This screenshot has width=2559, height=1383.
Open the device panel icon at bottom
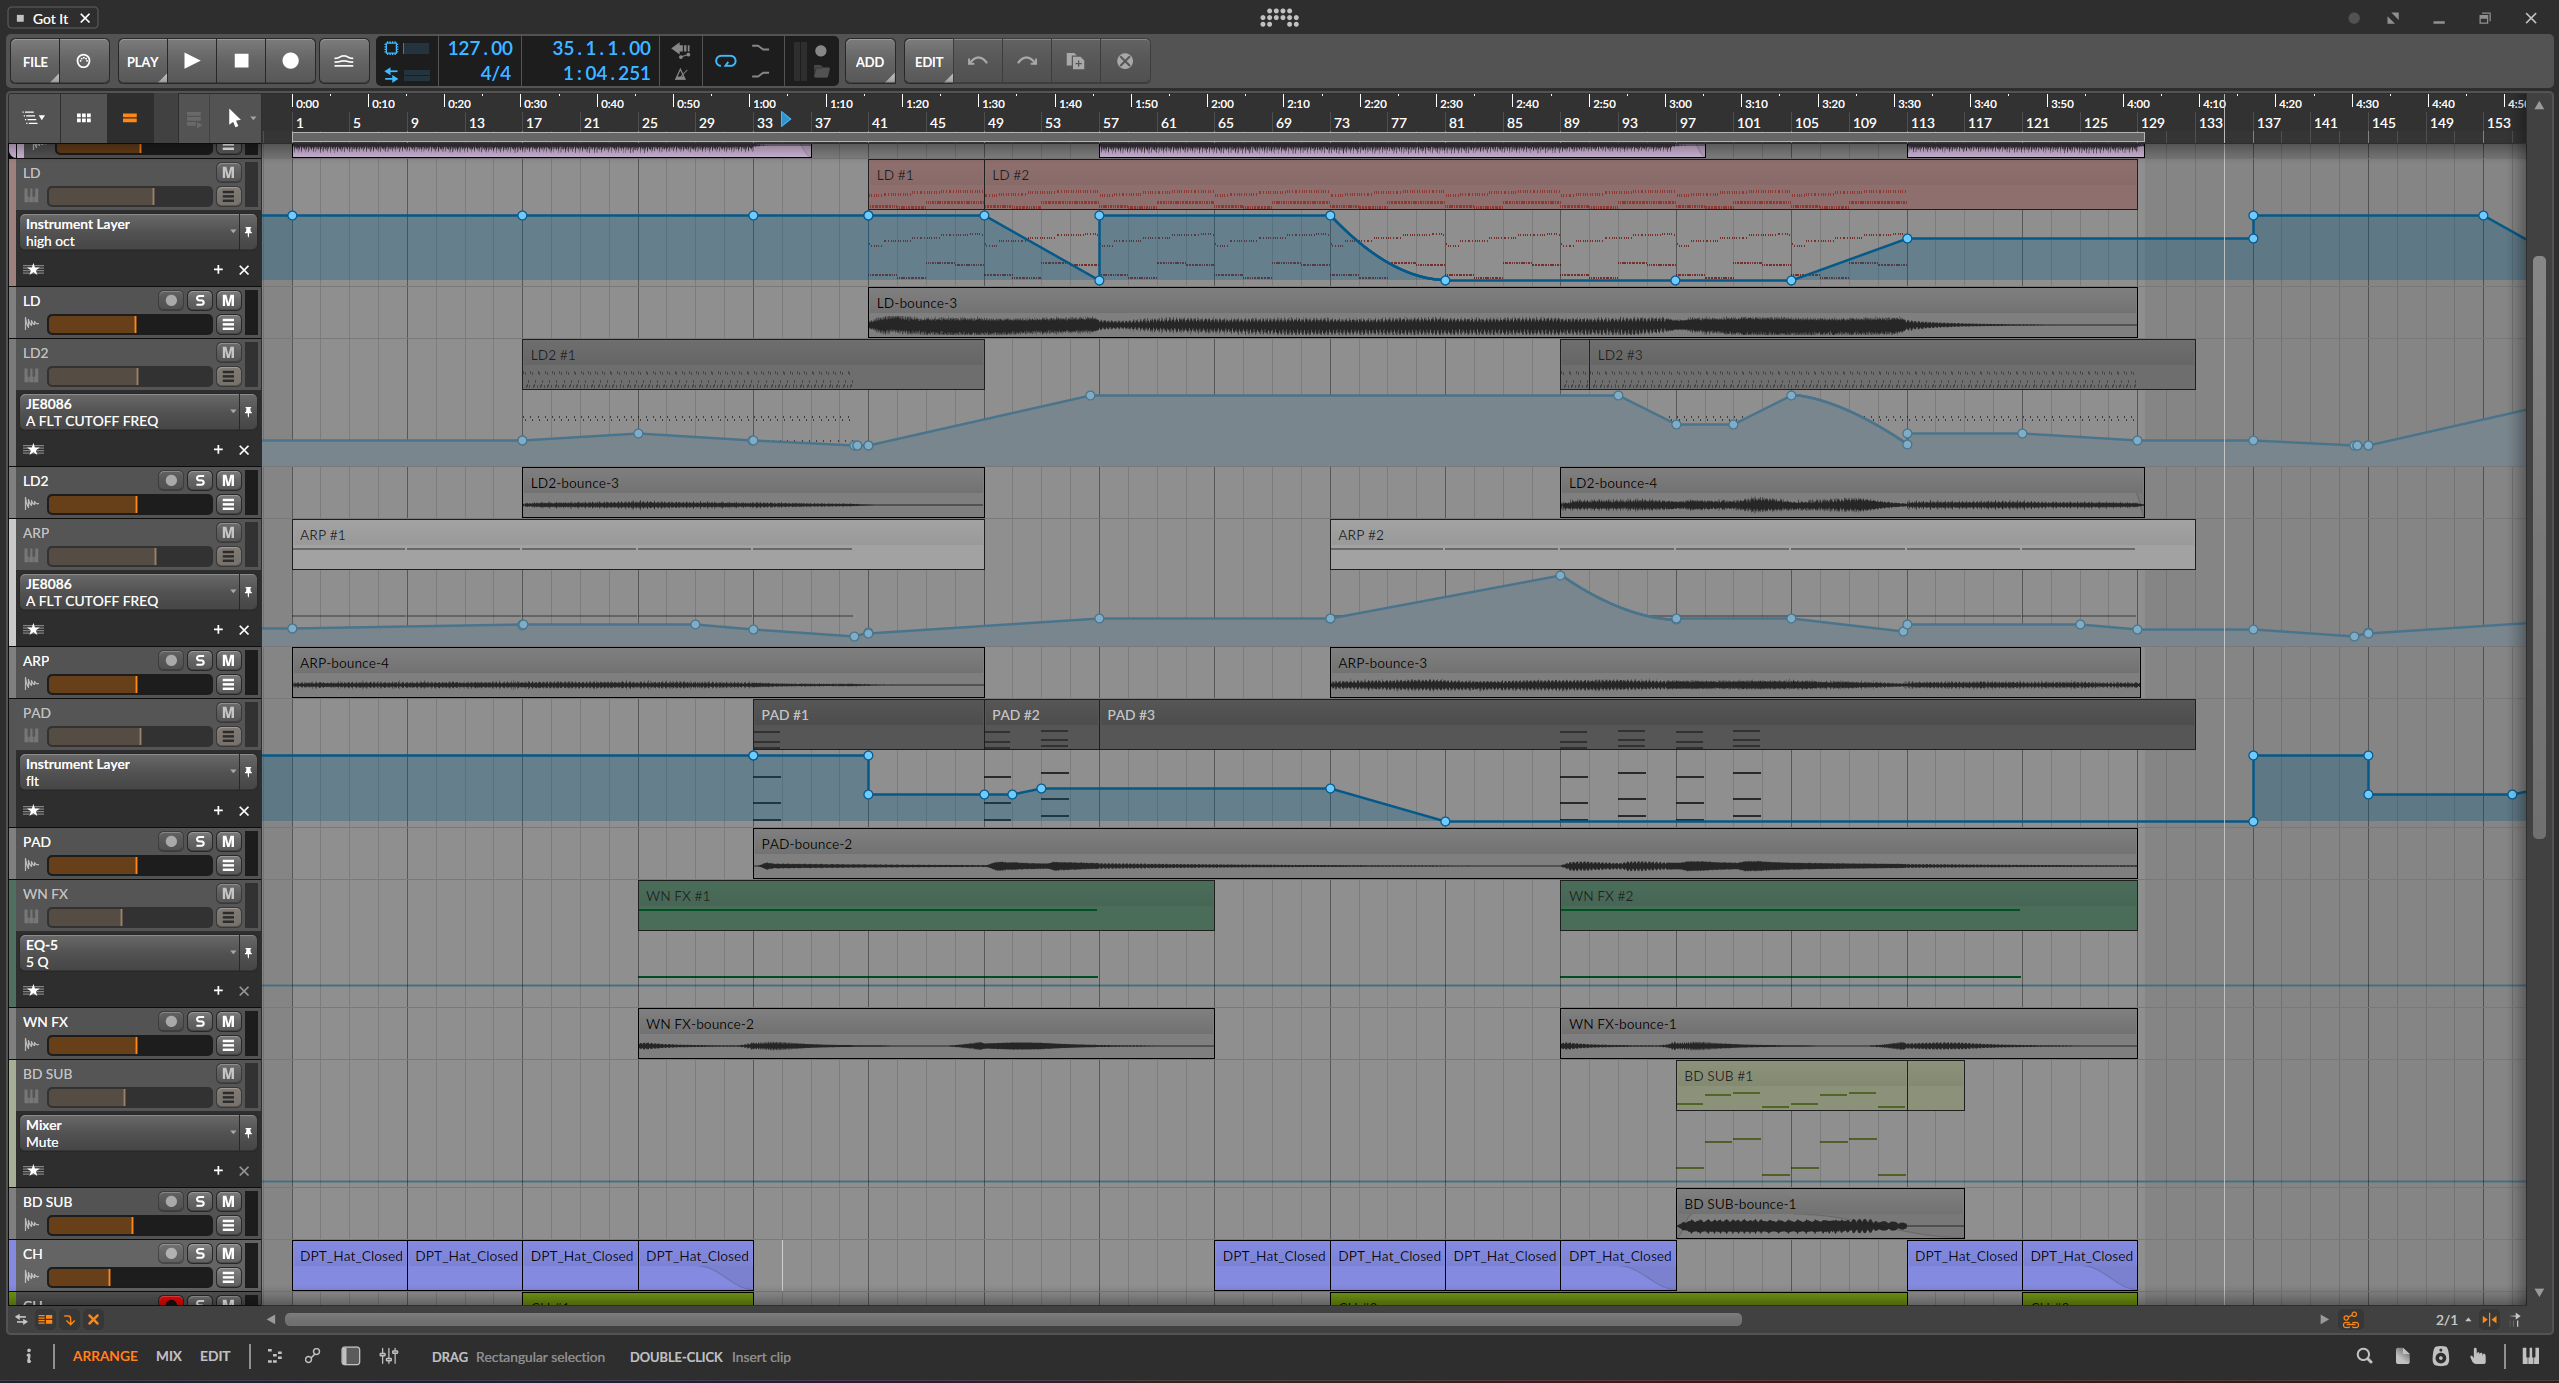pos(350,1356)
